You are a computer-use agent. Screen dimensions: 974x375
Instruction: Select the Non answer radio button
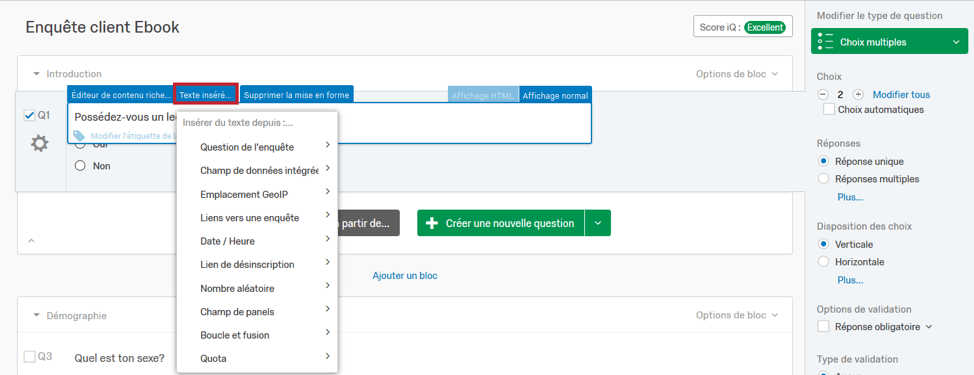(80, 166)
